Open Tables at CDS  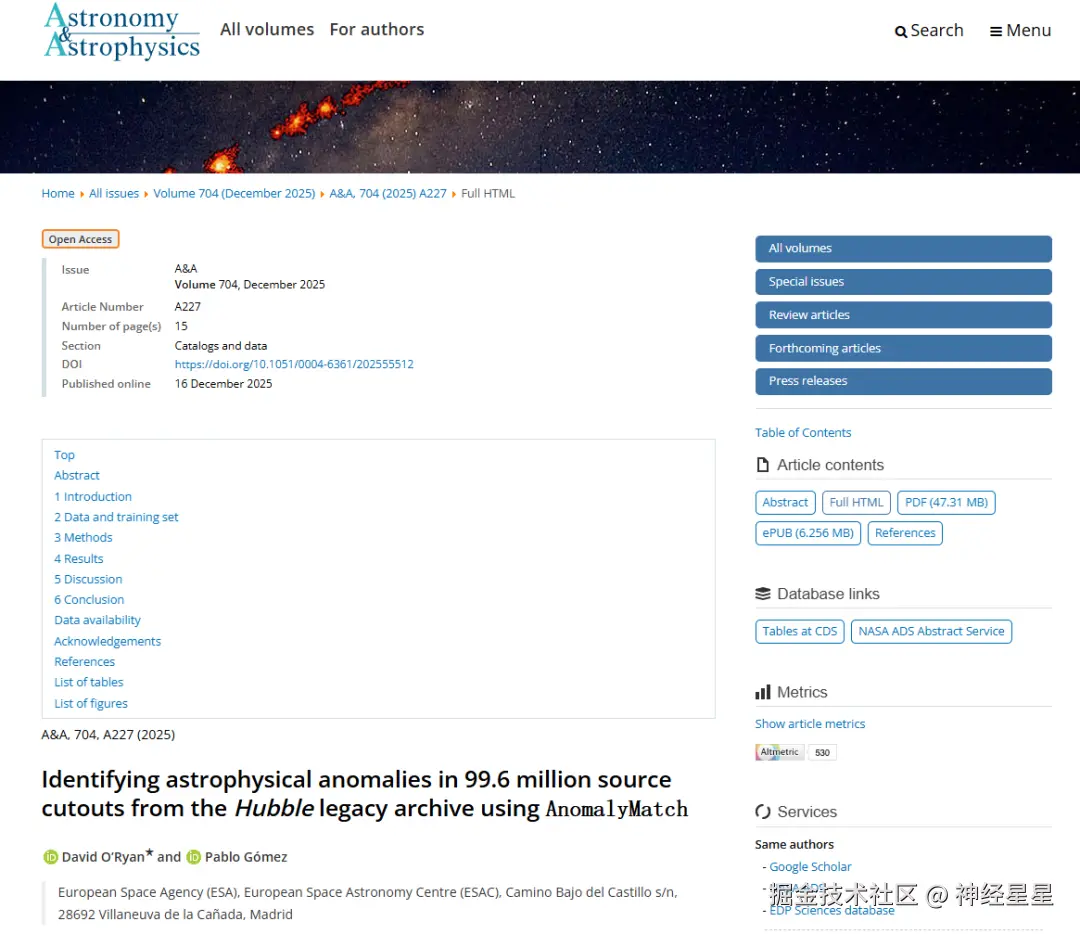tap(800, 632)
